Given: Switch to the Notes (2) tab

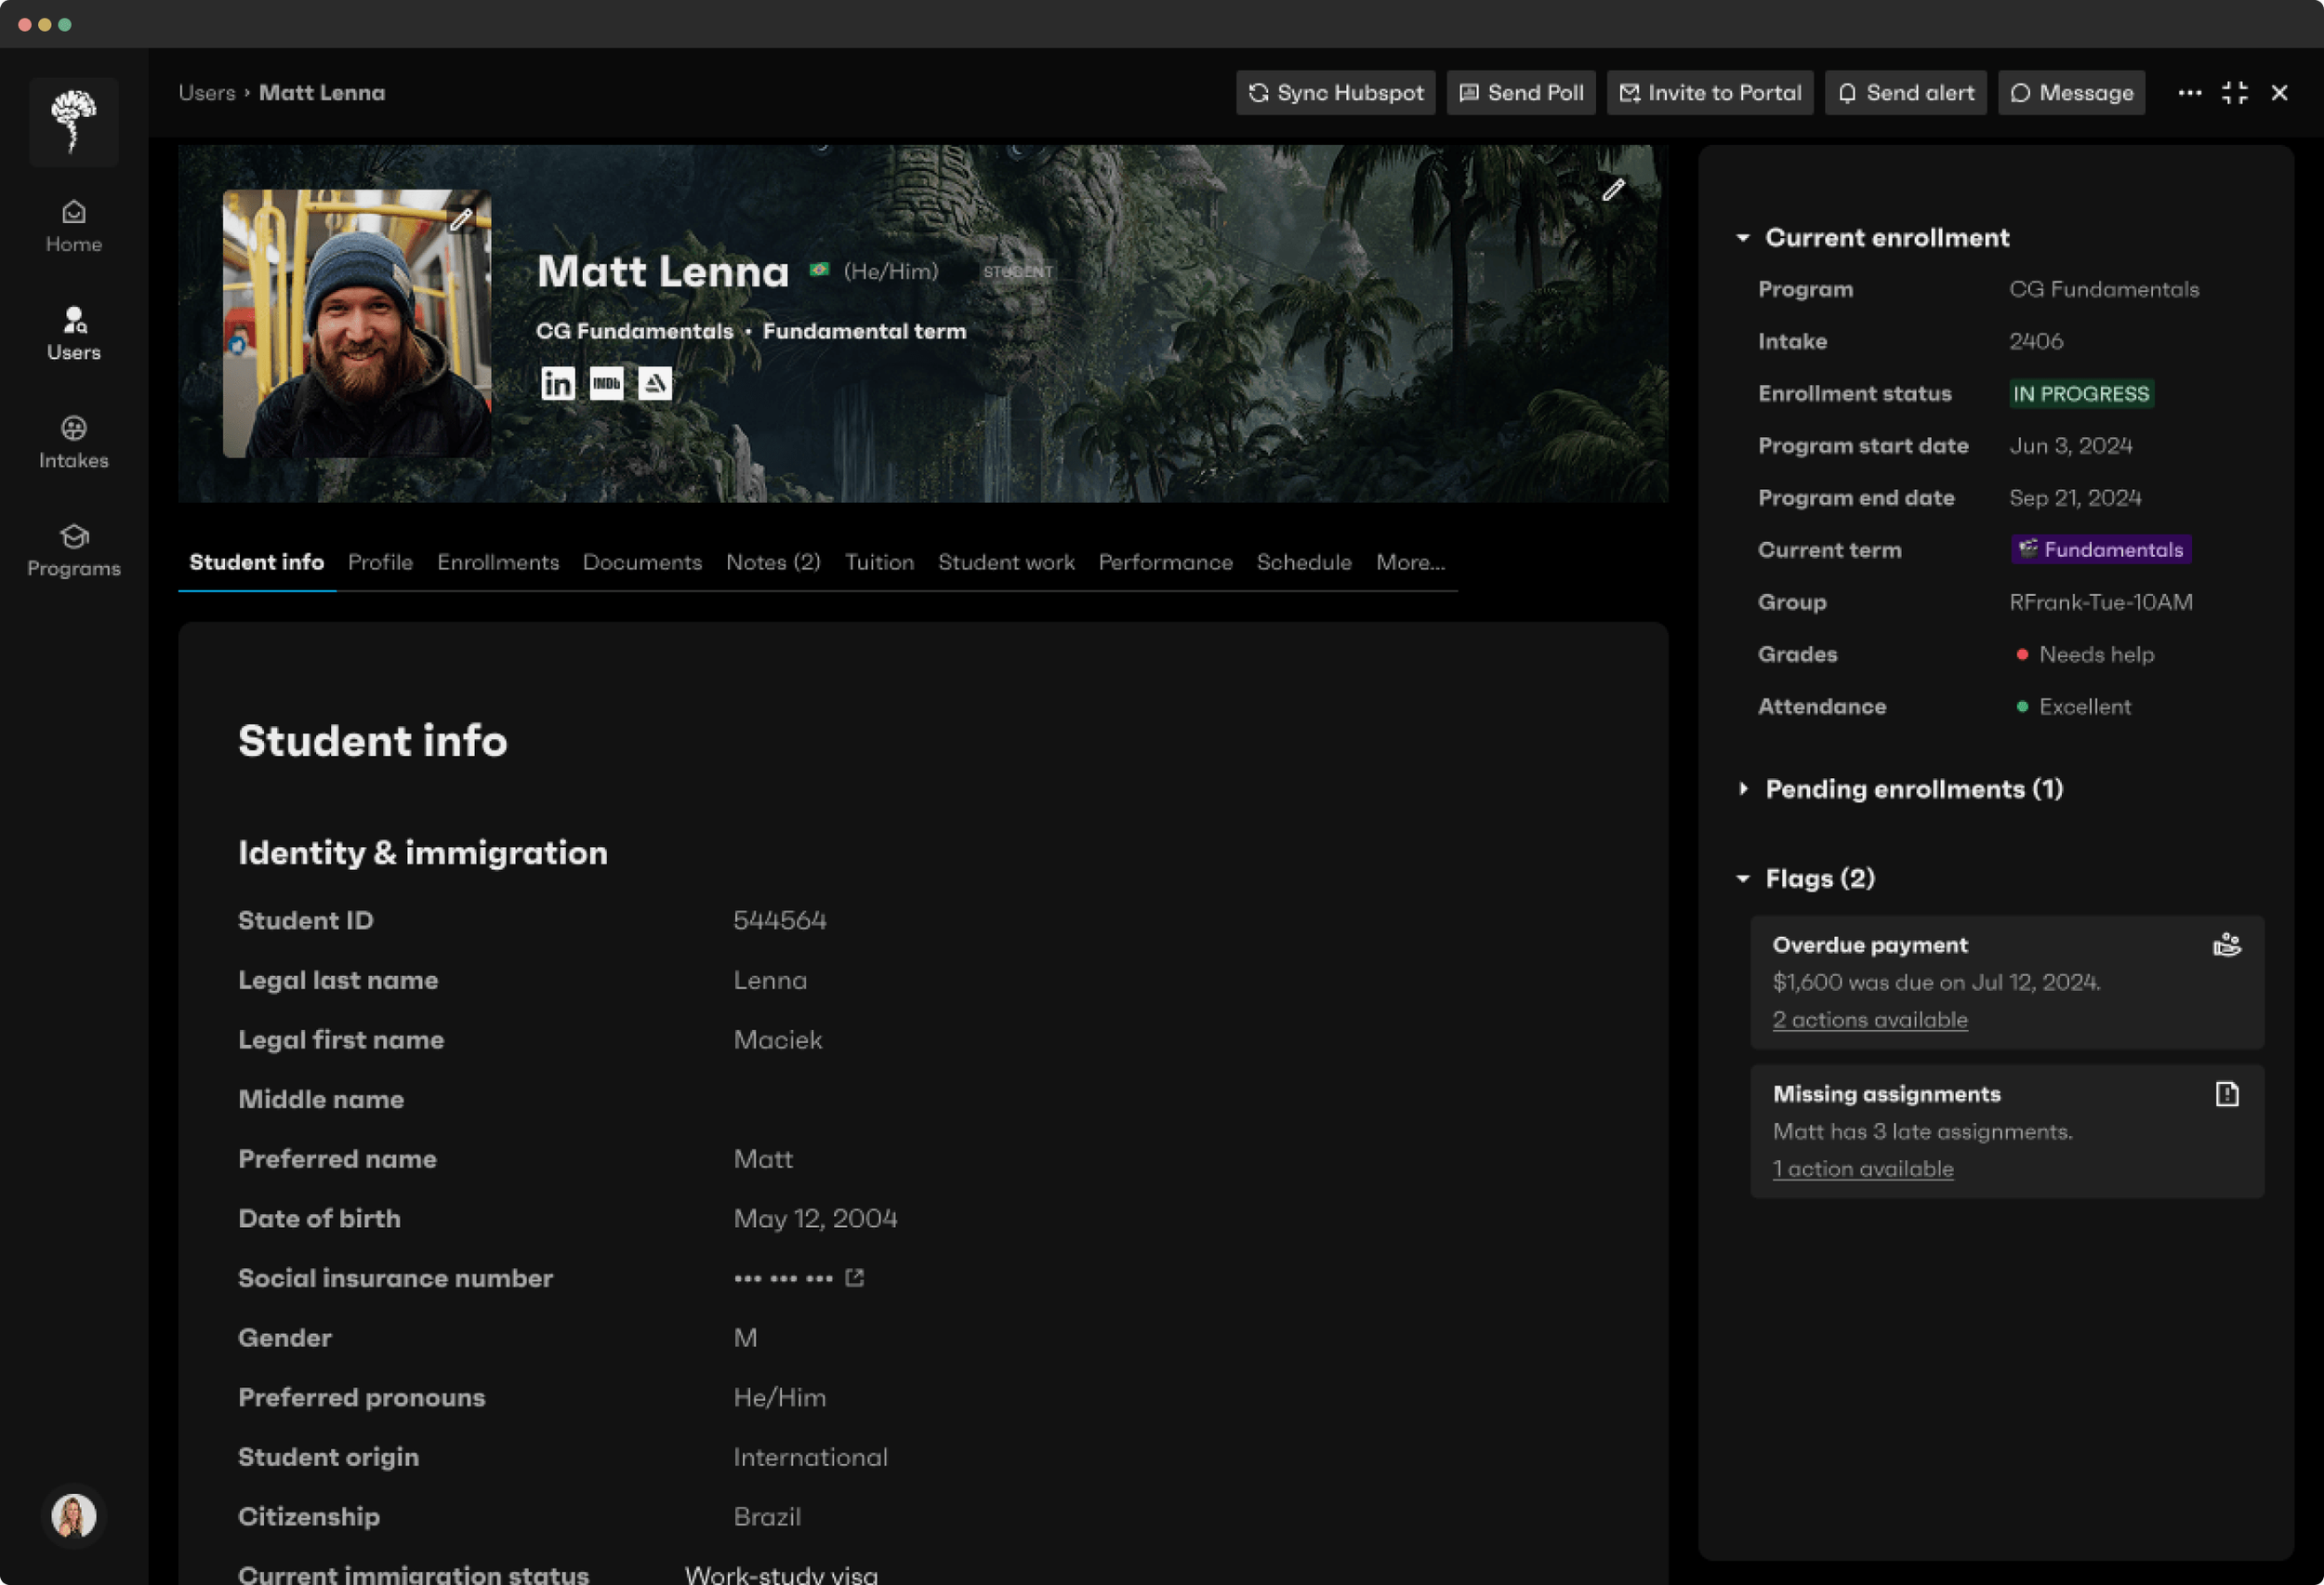Looking at the screenshot, I should tap(773, 562).
